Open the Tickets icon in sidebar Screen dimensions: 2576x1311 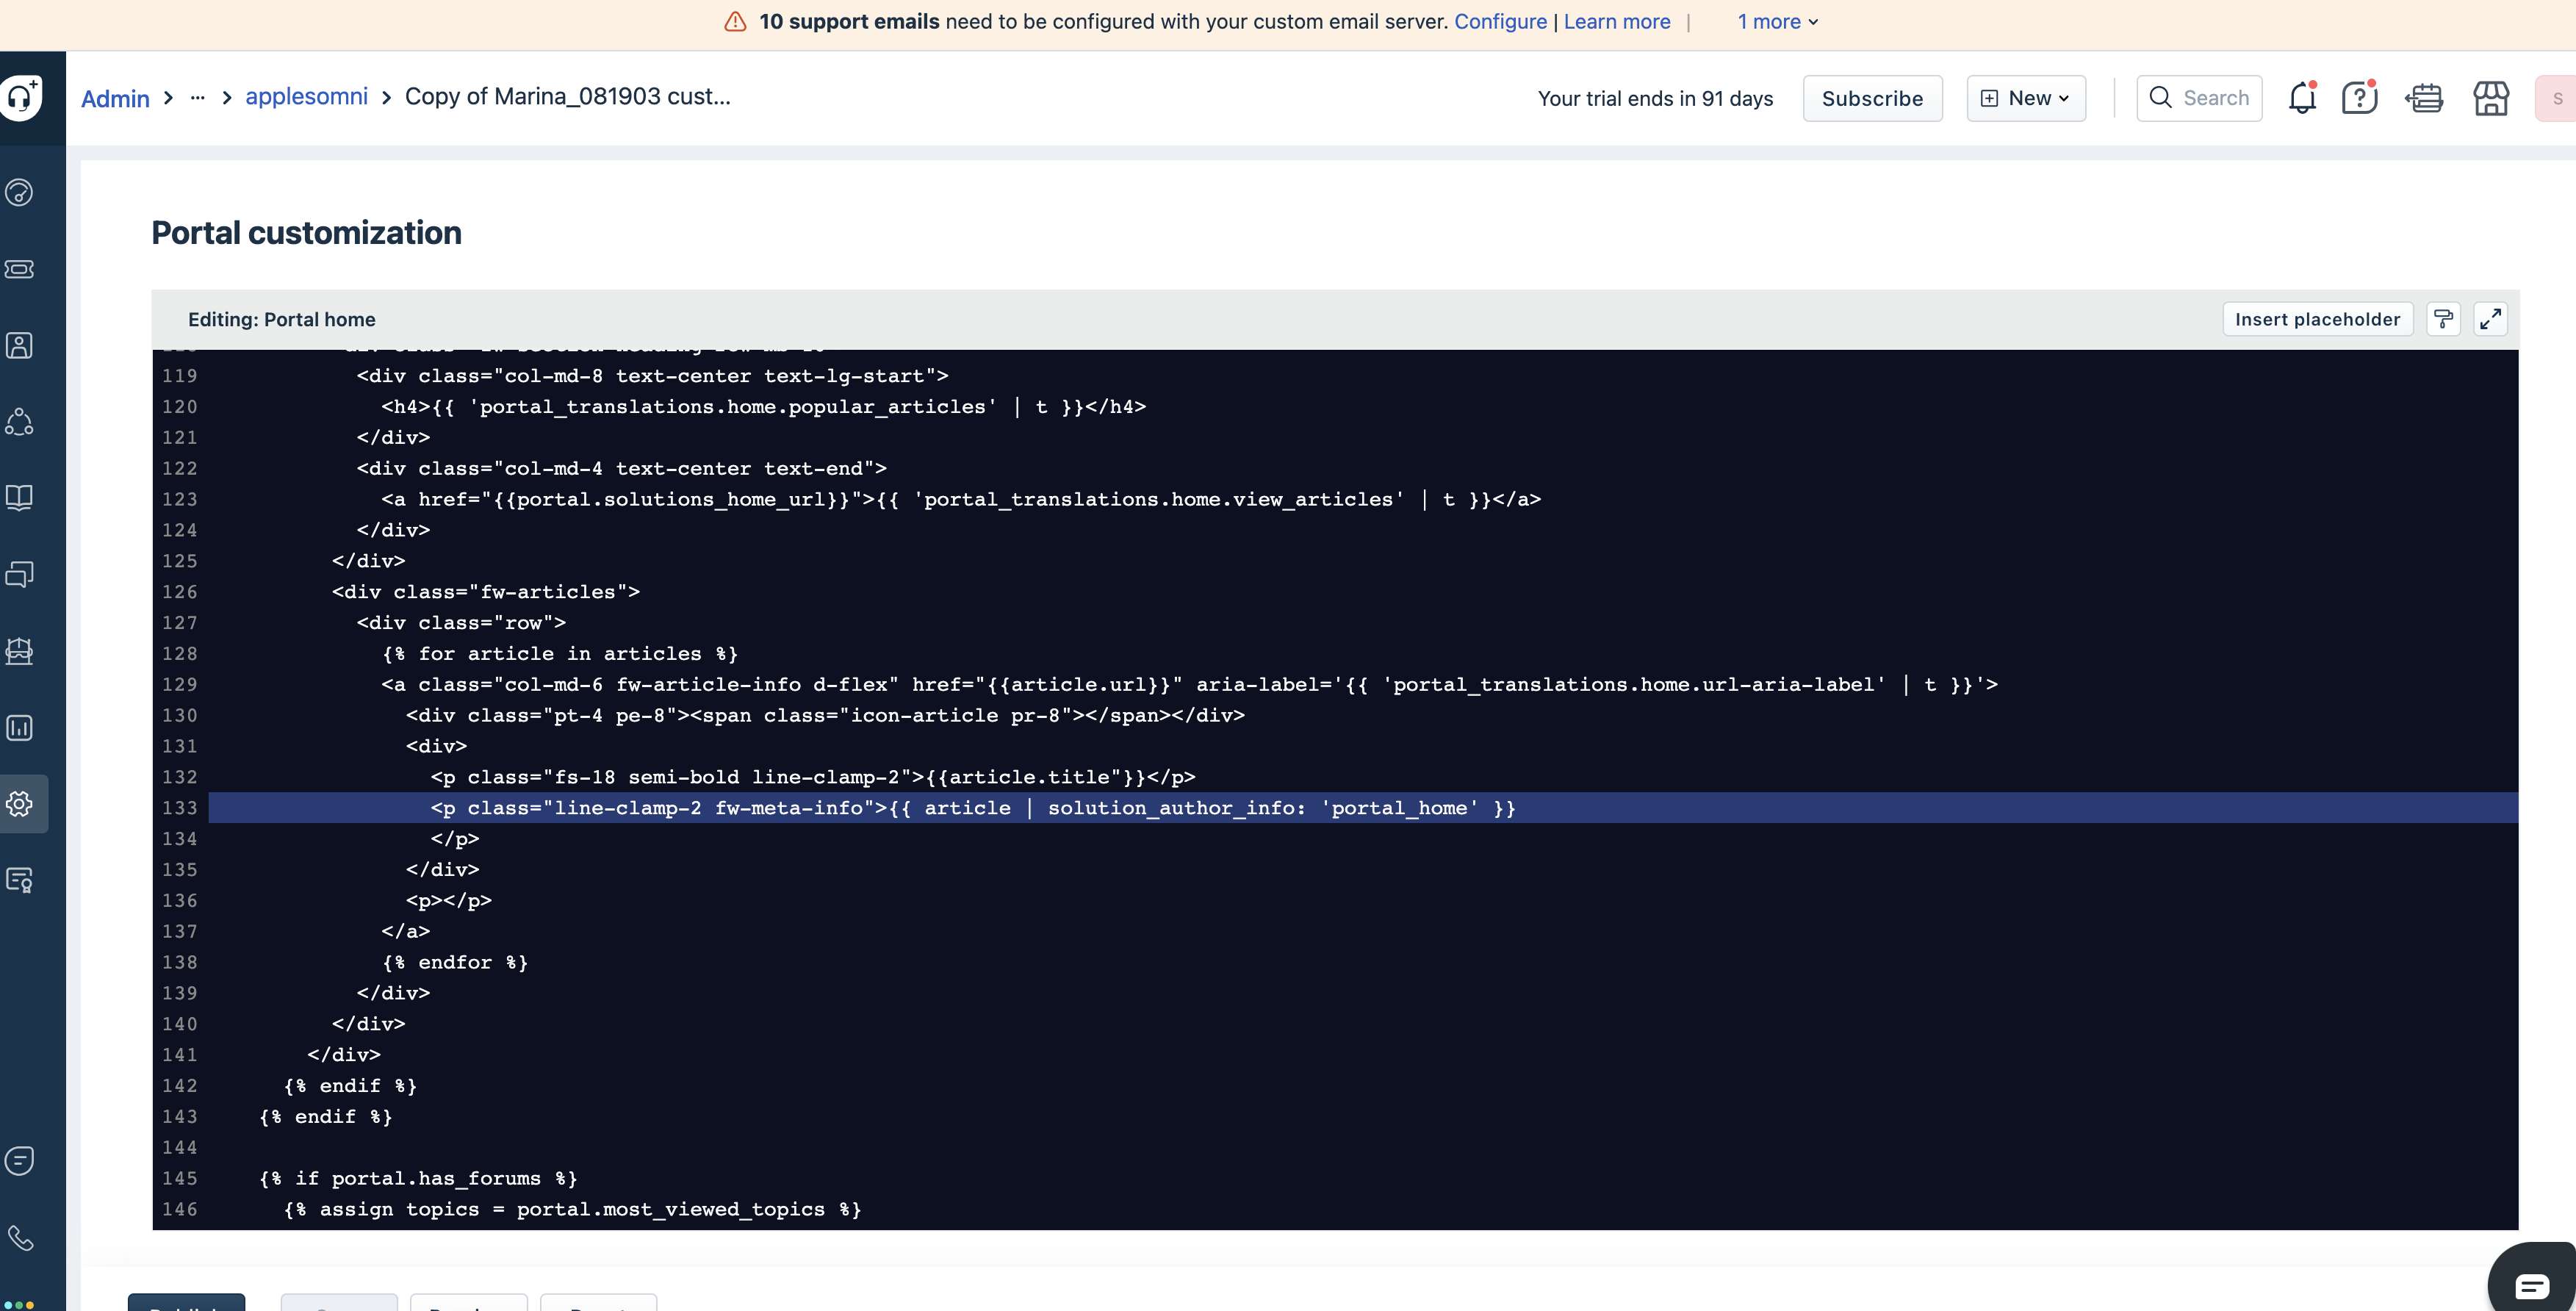[20, 269]
